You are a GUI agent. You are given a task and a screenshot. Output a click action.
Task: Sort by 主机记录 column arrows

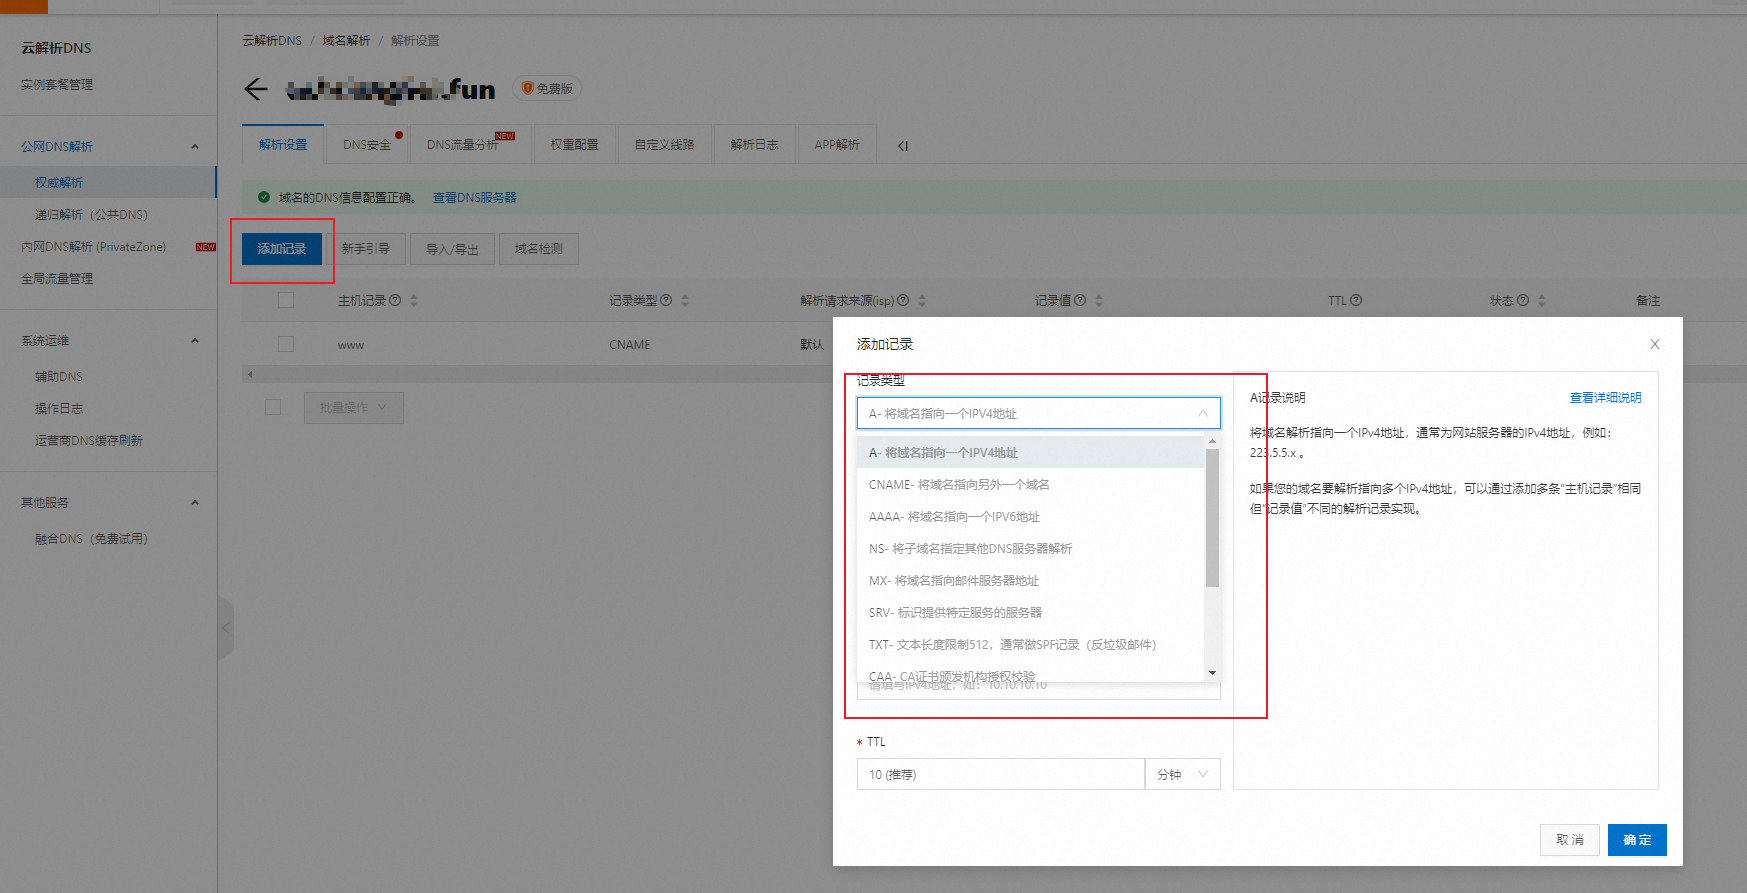tap(414, 300)
